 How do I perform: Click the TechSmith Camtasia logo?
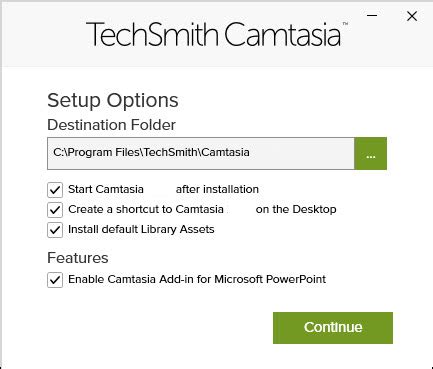[x=213, y=34]
